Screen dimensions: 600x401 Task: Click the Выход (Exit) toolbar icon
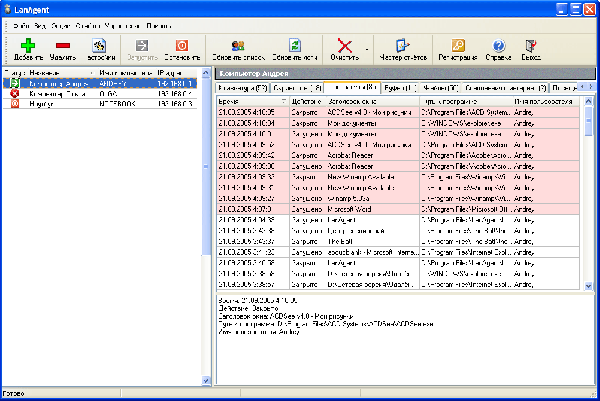point(531,46)
